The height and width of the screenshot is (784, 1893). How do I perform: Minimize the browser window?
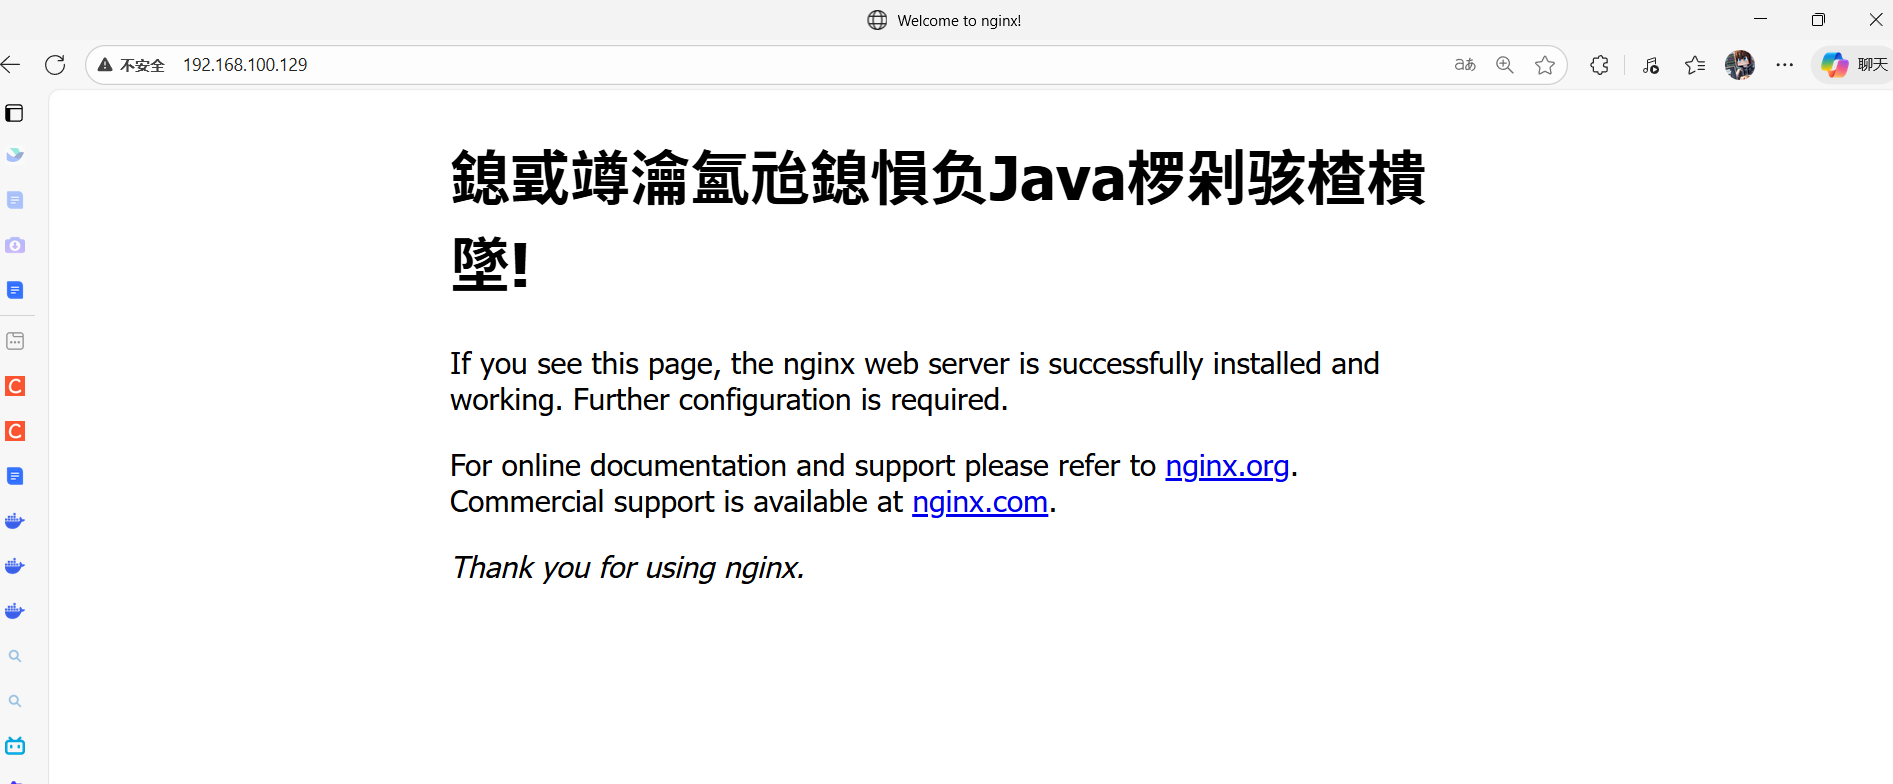(x=1760, y=19)
